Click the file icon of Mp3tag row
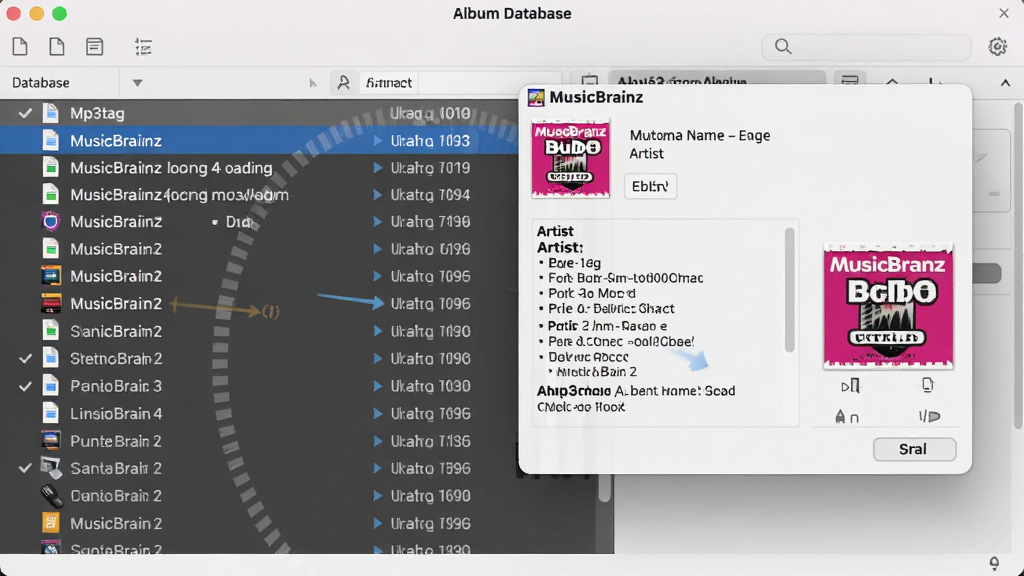The image size is (1024, 576). point(50,113)
